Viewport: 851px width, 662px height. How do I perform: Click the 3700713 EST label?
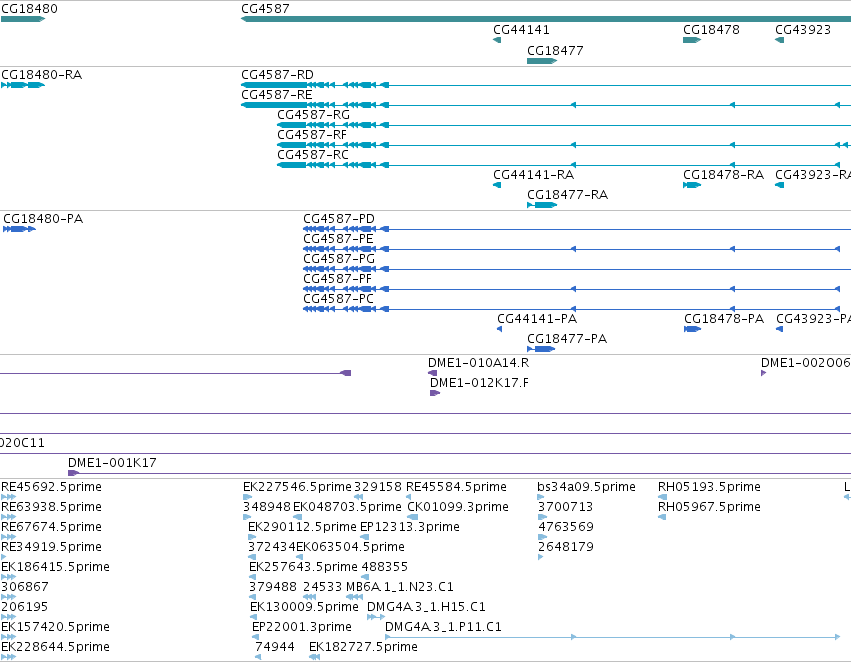566,507
